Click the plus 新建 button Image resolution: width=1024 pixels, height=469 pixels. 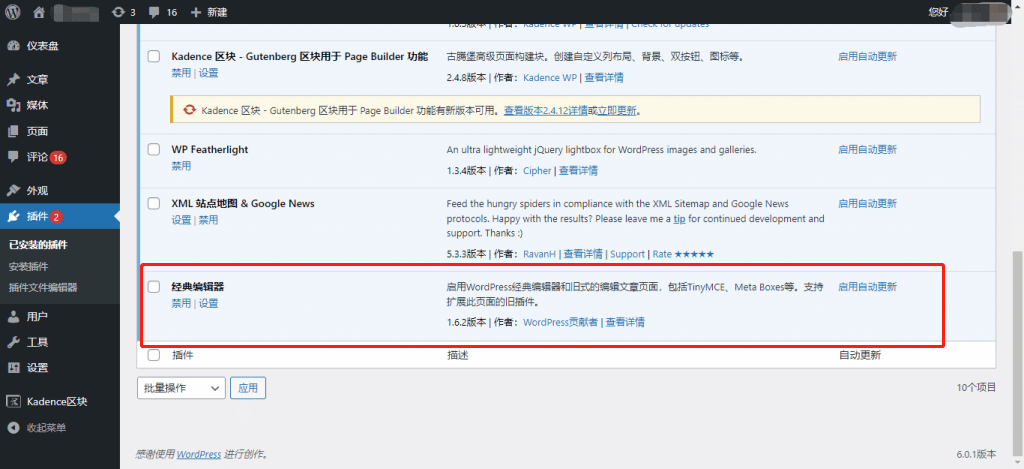point(208,12)
